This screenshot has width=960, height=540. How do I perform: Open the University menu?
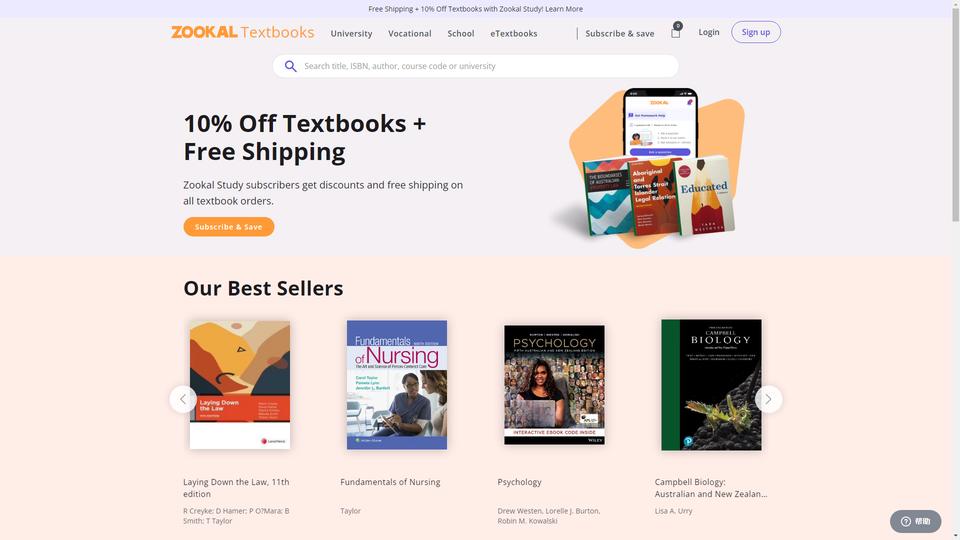(351, 34)
